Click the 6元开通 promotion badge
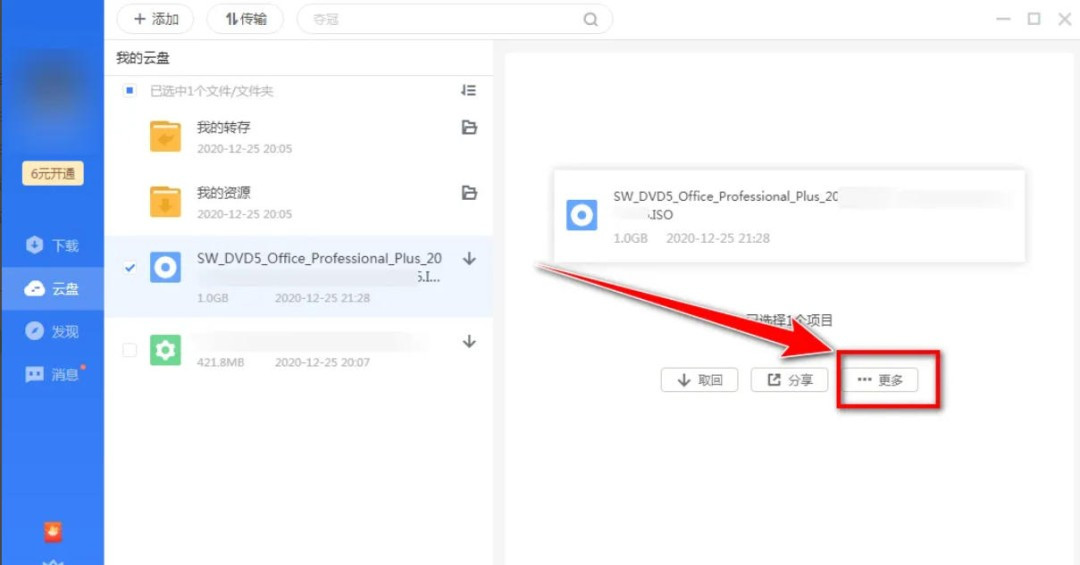 [53, 173]
